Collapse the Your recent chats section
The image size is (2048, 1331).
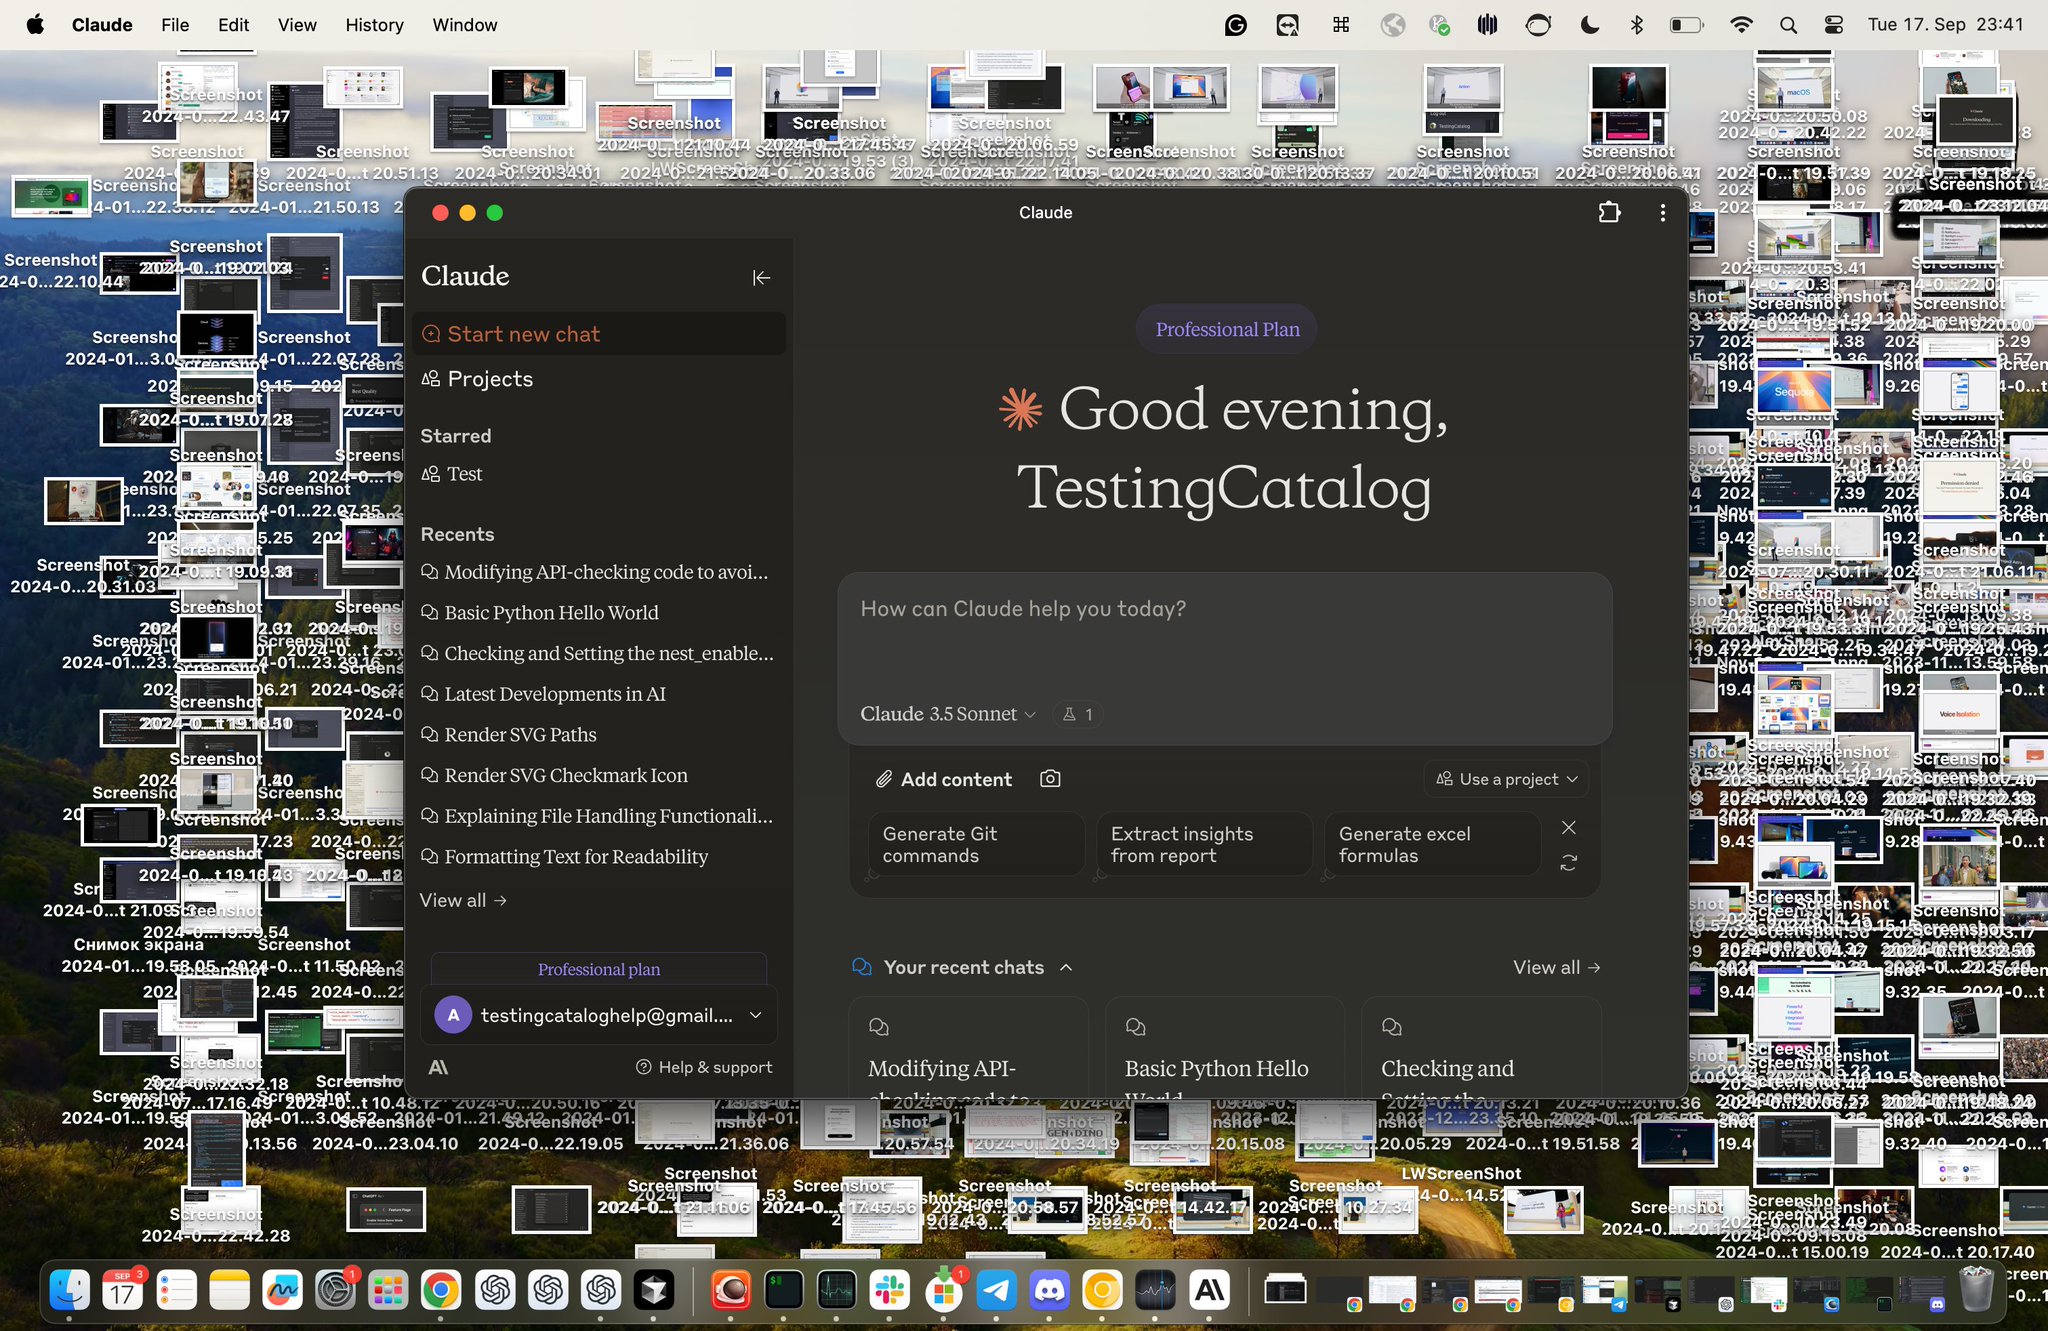point(1066,967)
